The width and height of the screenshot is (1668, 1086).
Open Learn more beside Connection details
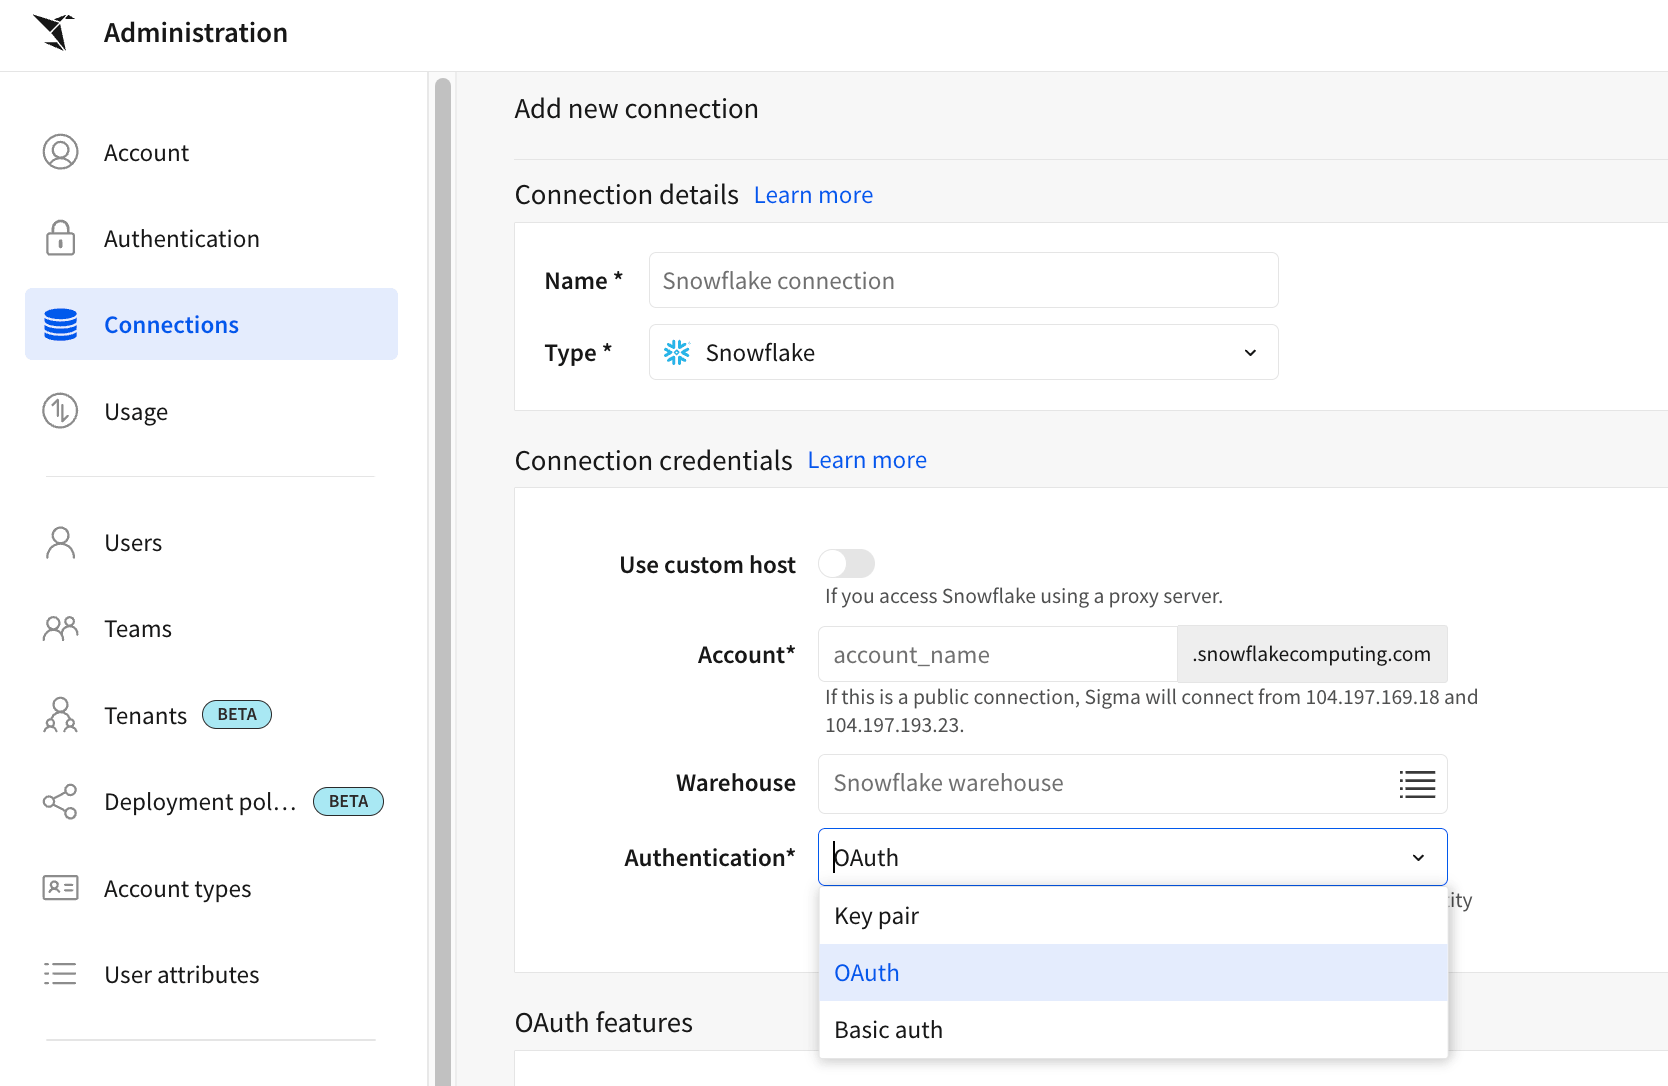tap(813, 195)
